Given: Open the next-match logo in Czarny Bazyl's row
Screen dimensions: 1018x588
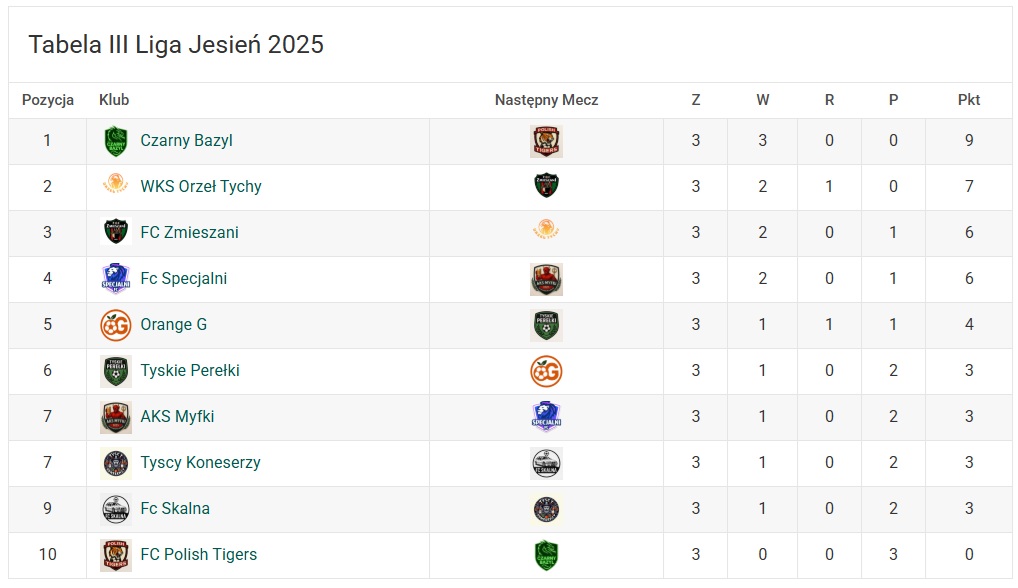Looking at the screenshot, I should (x=546, y=141).
